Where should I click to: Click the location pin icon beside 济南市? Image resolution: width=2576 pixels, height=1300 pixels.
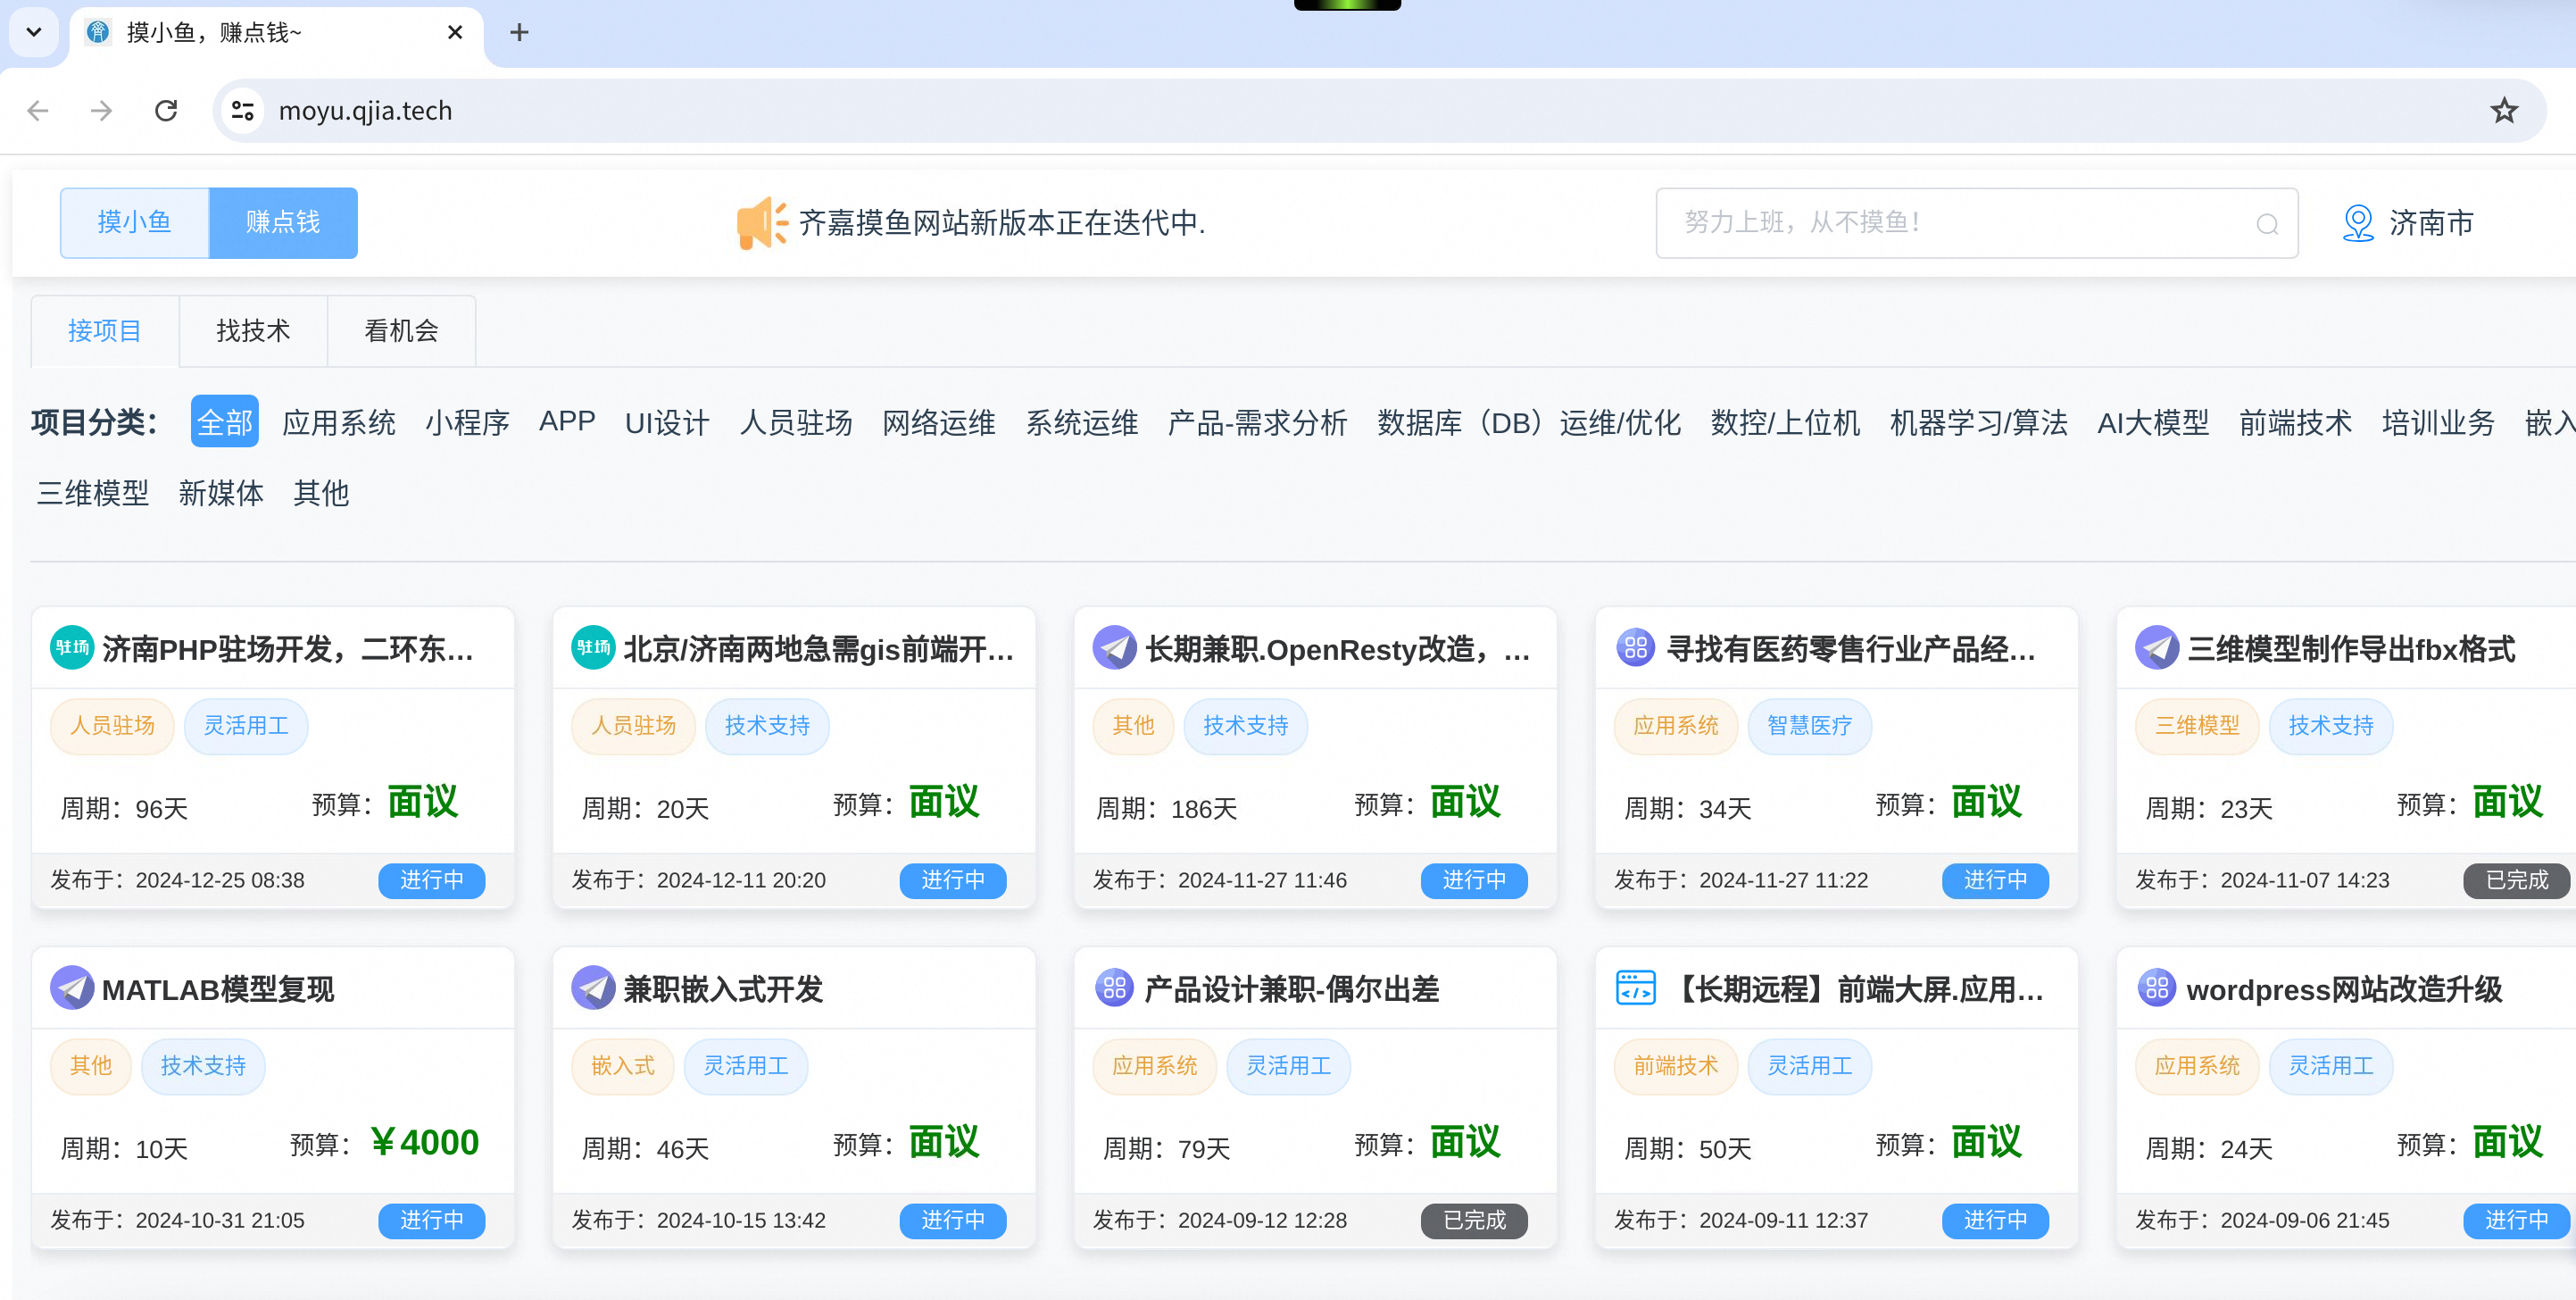click(2357, 222)
